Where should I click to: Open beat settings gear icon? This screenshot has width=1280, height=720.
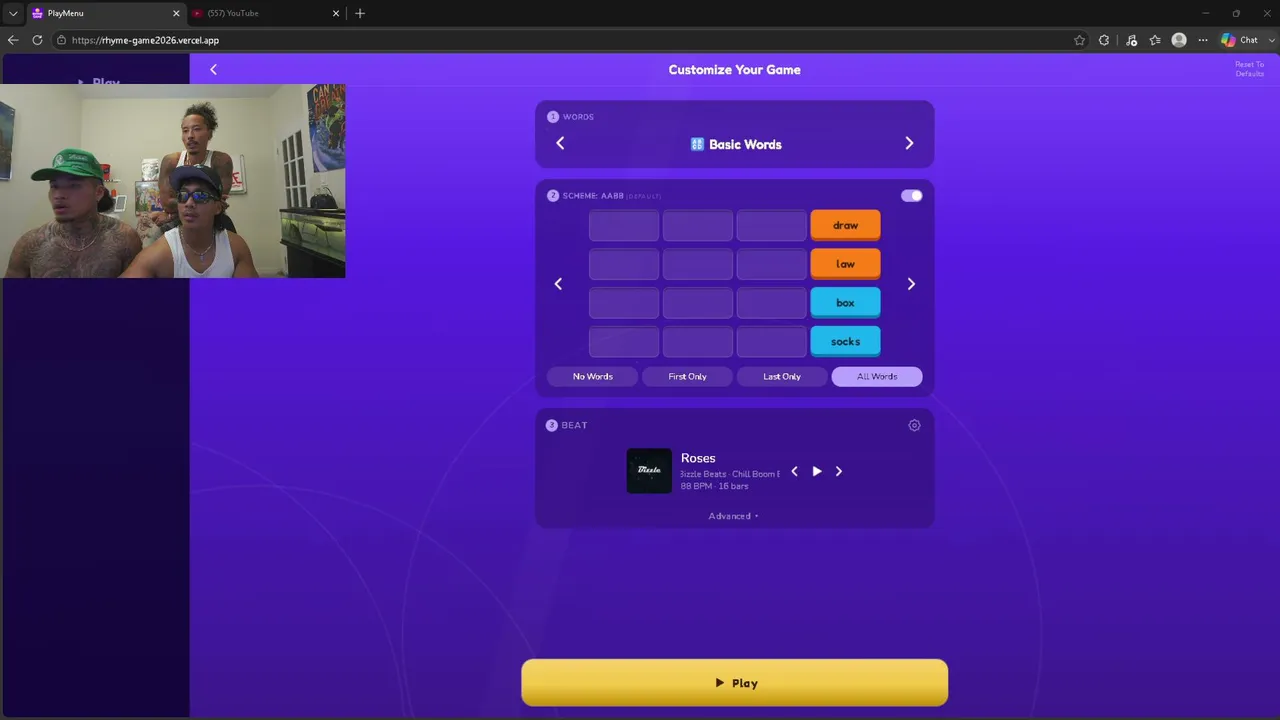(x=914, y=425)
